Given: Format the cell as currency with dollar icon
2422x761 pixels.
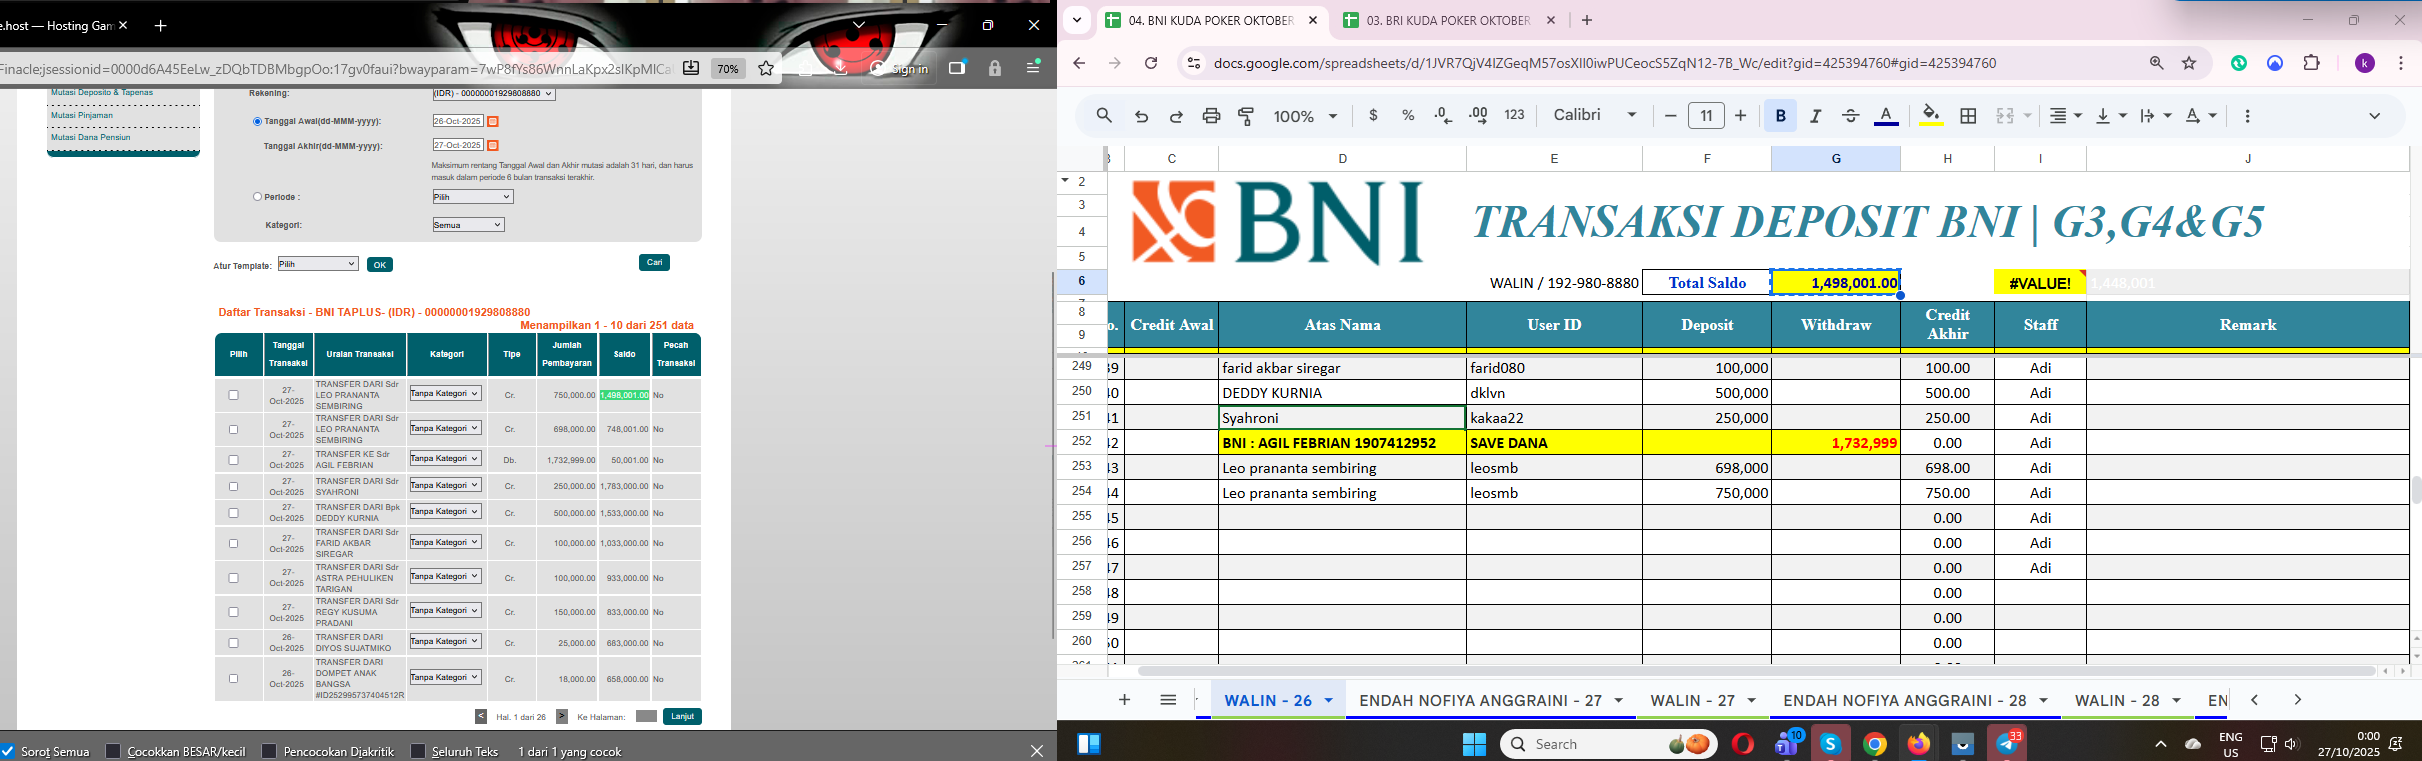Looking at the screenshot, I should click(x=1373, y=116).
